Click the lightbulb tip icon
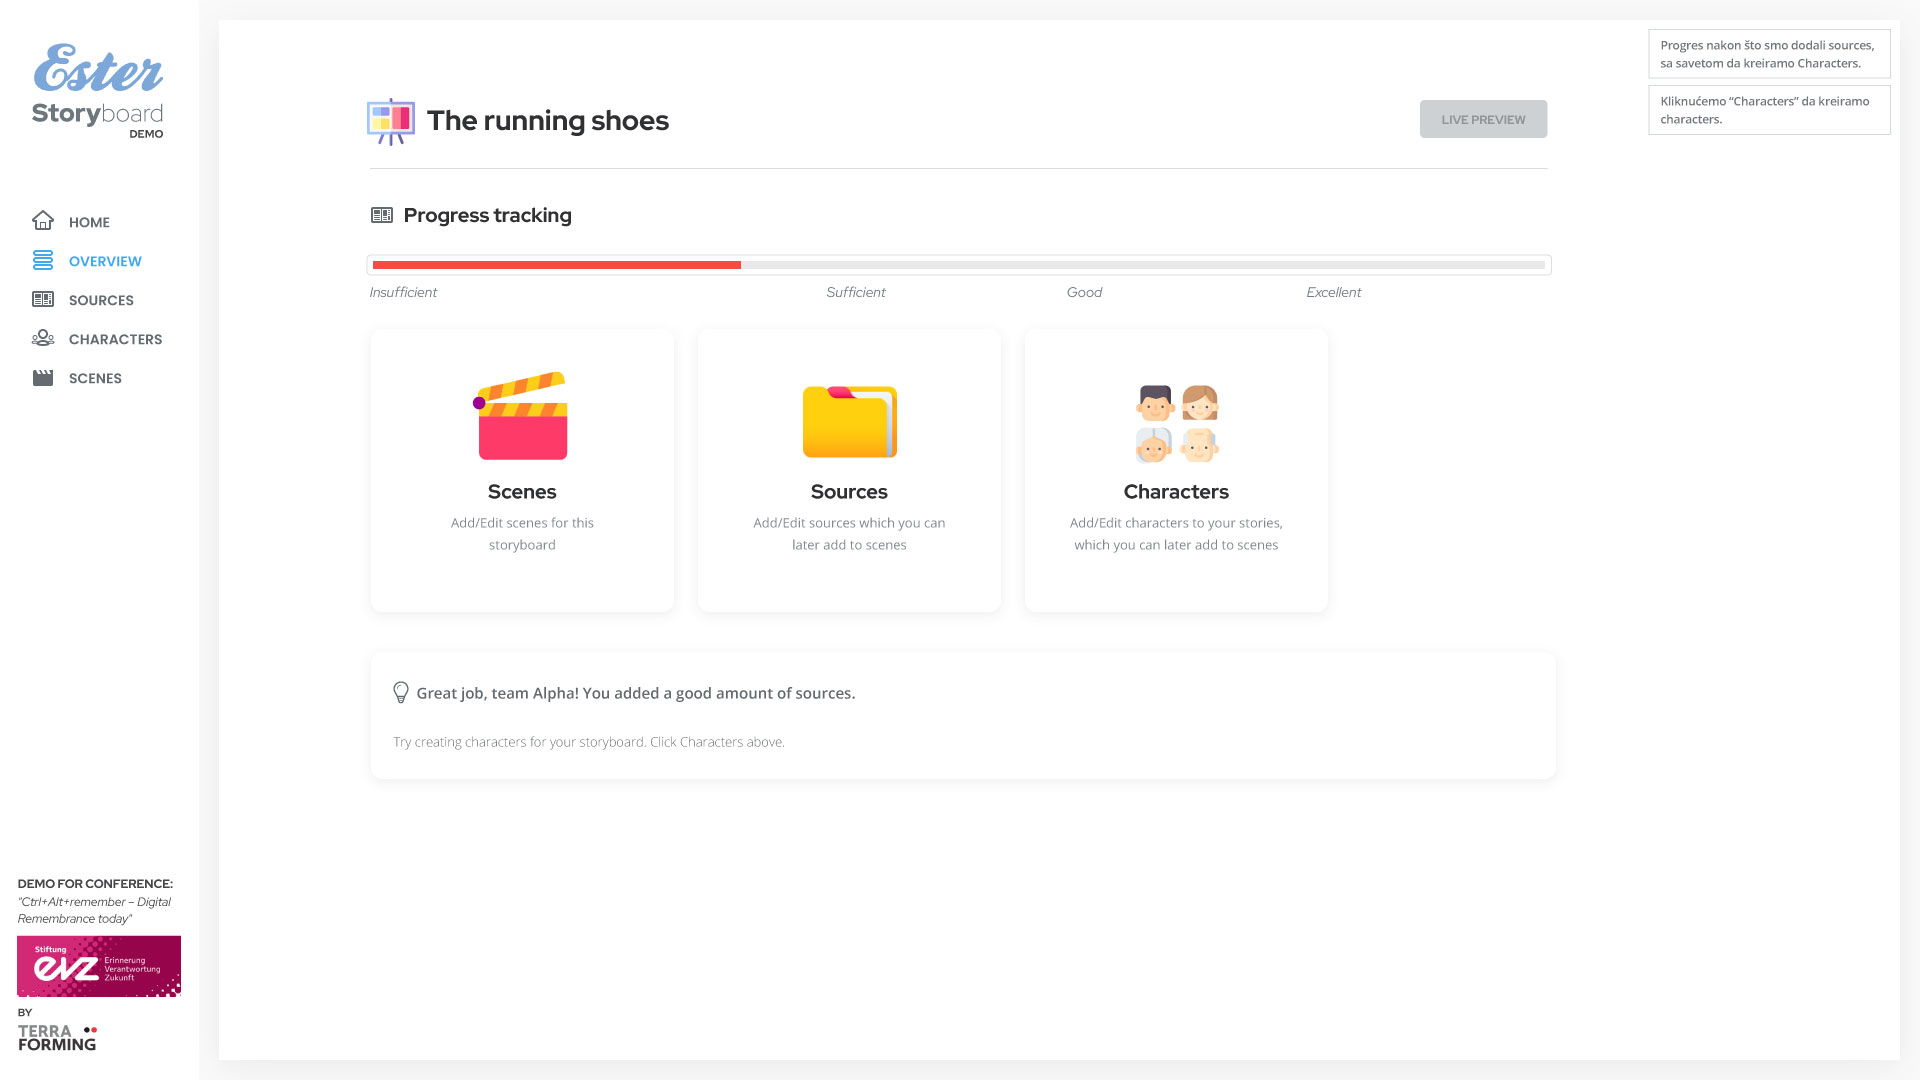 [401, 692]
